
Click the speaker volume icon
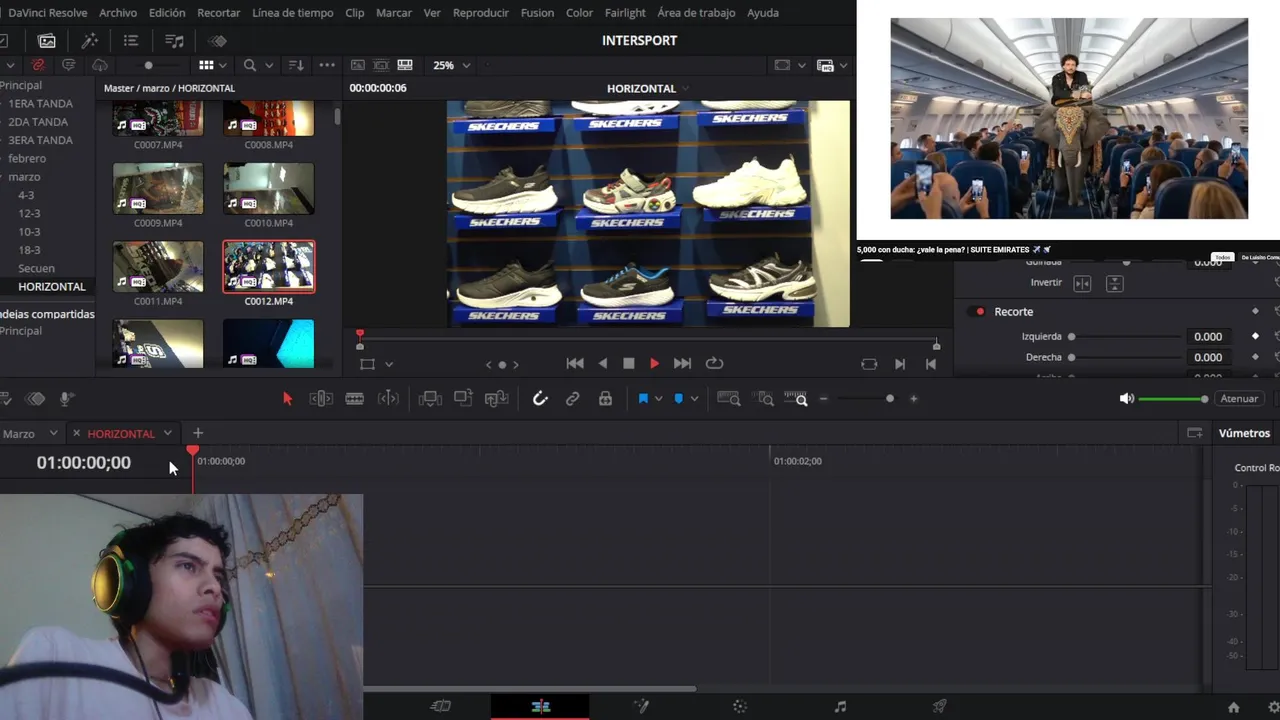tap(1126, 398)
